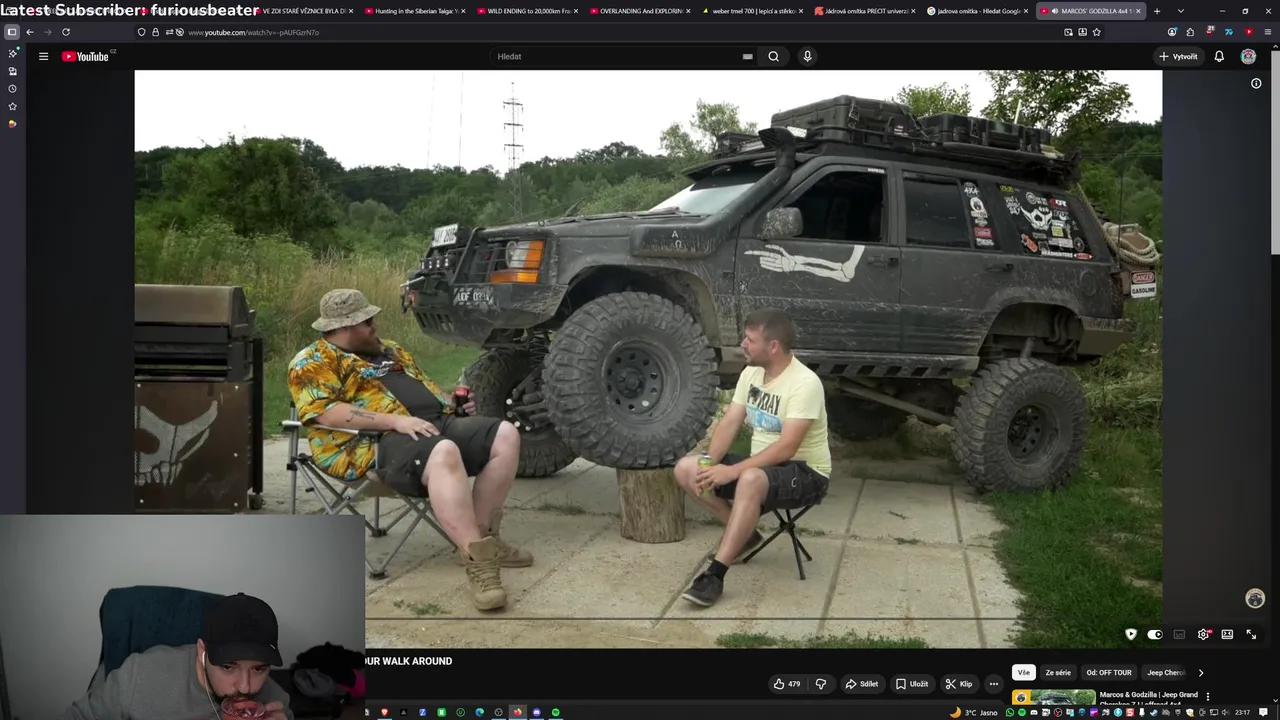This screenshot has height=720, width=1280.
Task: Open the taskbar clock showing 23:17
Action: pyautogui.click(x=1243, y=712)
